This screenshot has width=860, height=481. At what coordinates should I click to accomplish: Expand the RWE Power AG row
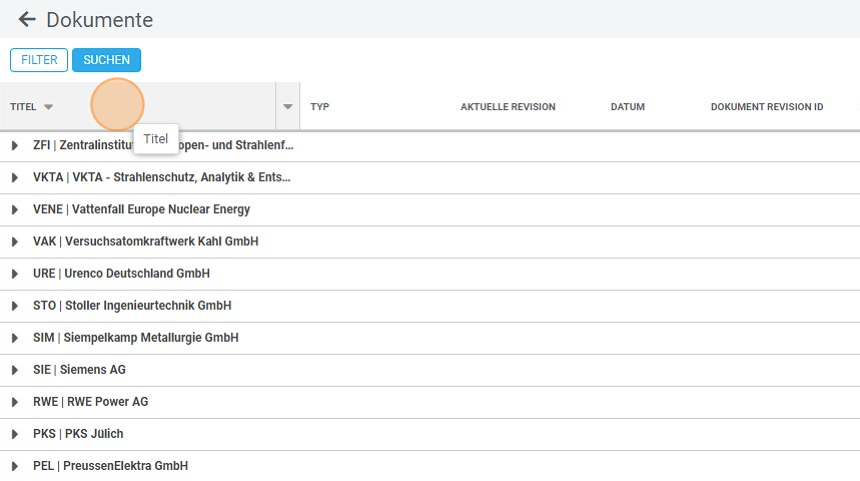point(15,402)
